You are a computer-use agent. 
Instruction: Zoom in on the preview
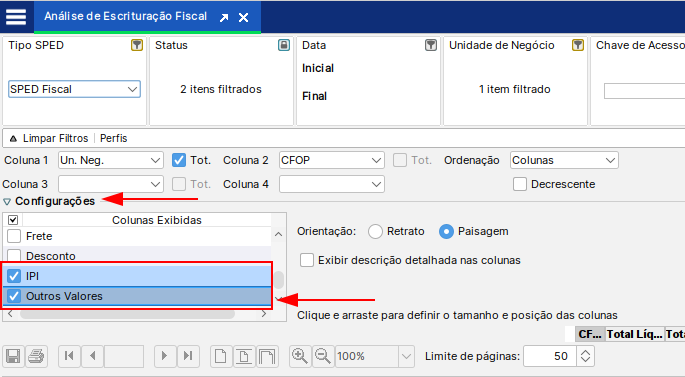pyautogui.click(x=300, y=356)
